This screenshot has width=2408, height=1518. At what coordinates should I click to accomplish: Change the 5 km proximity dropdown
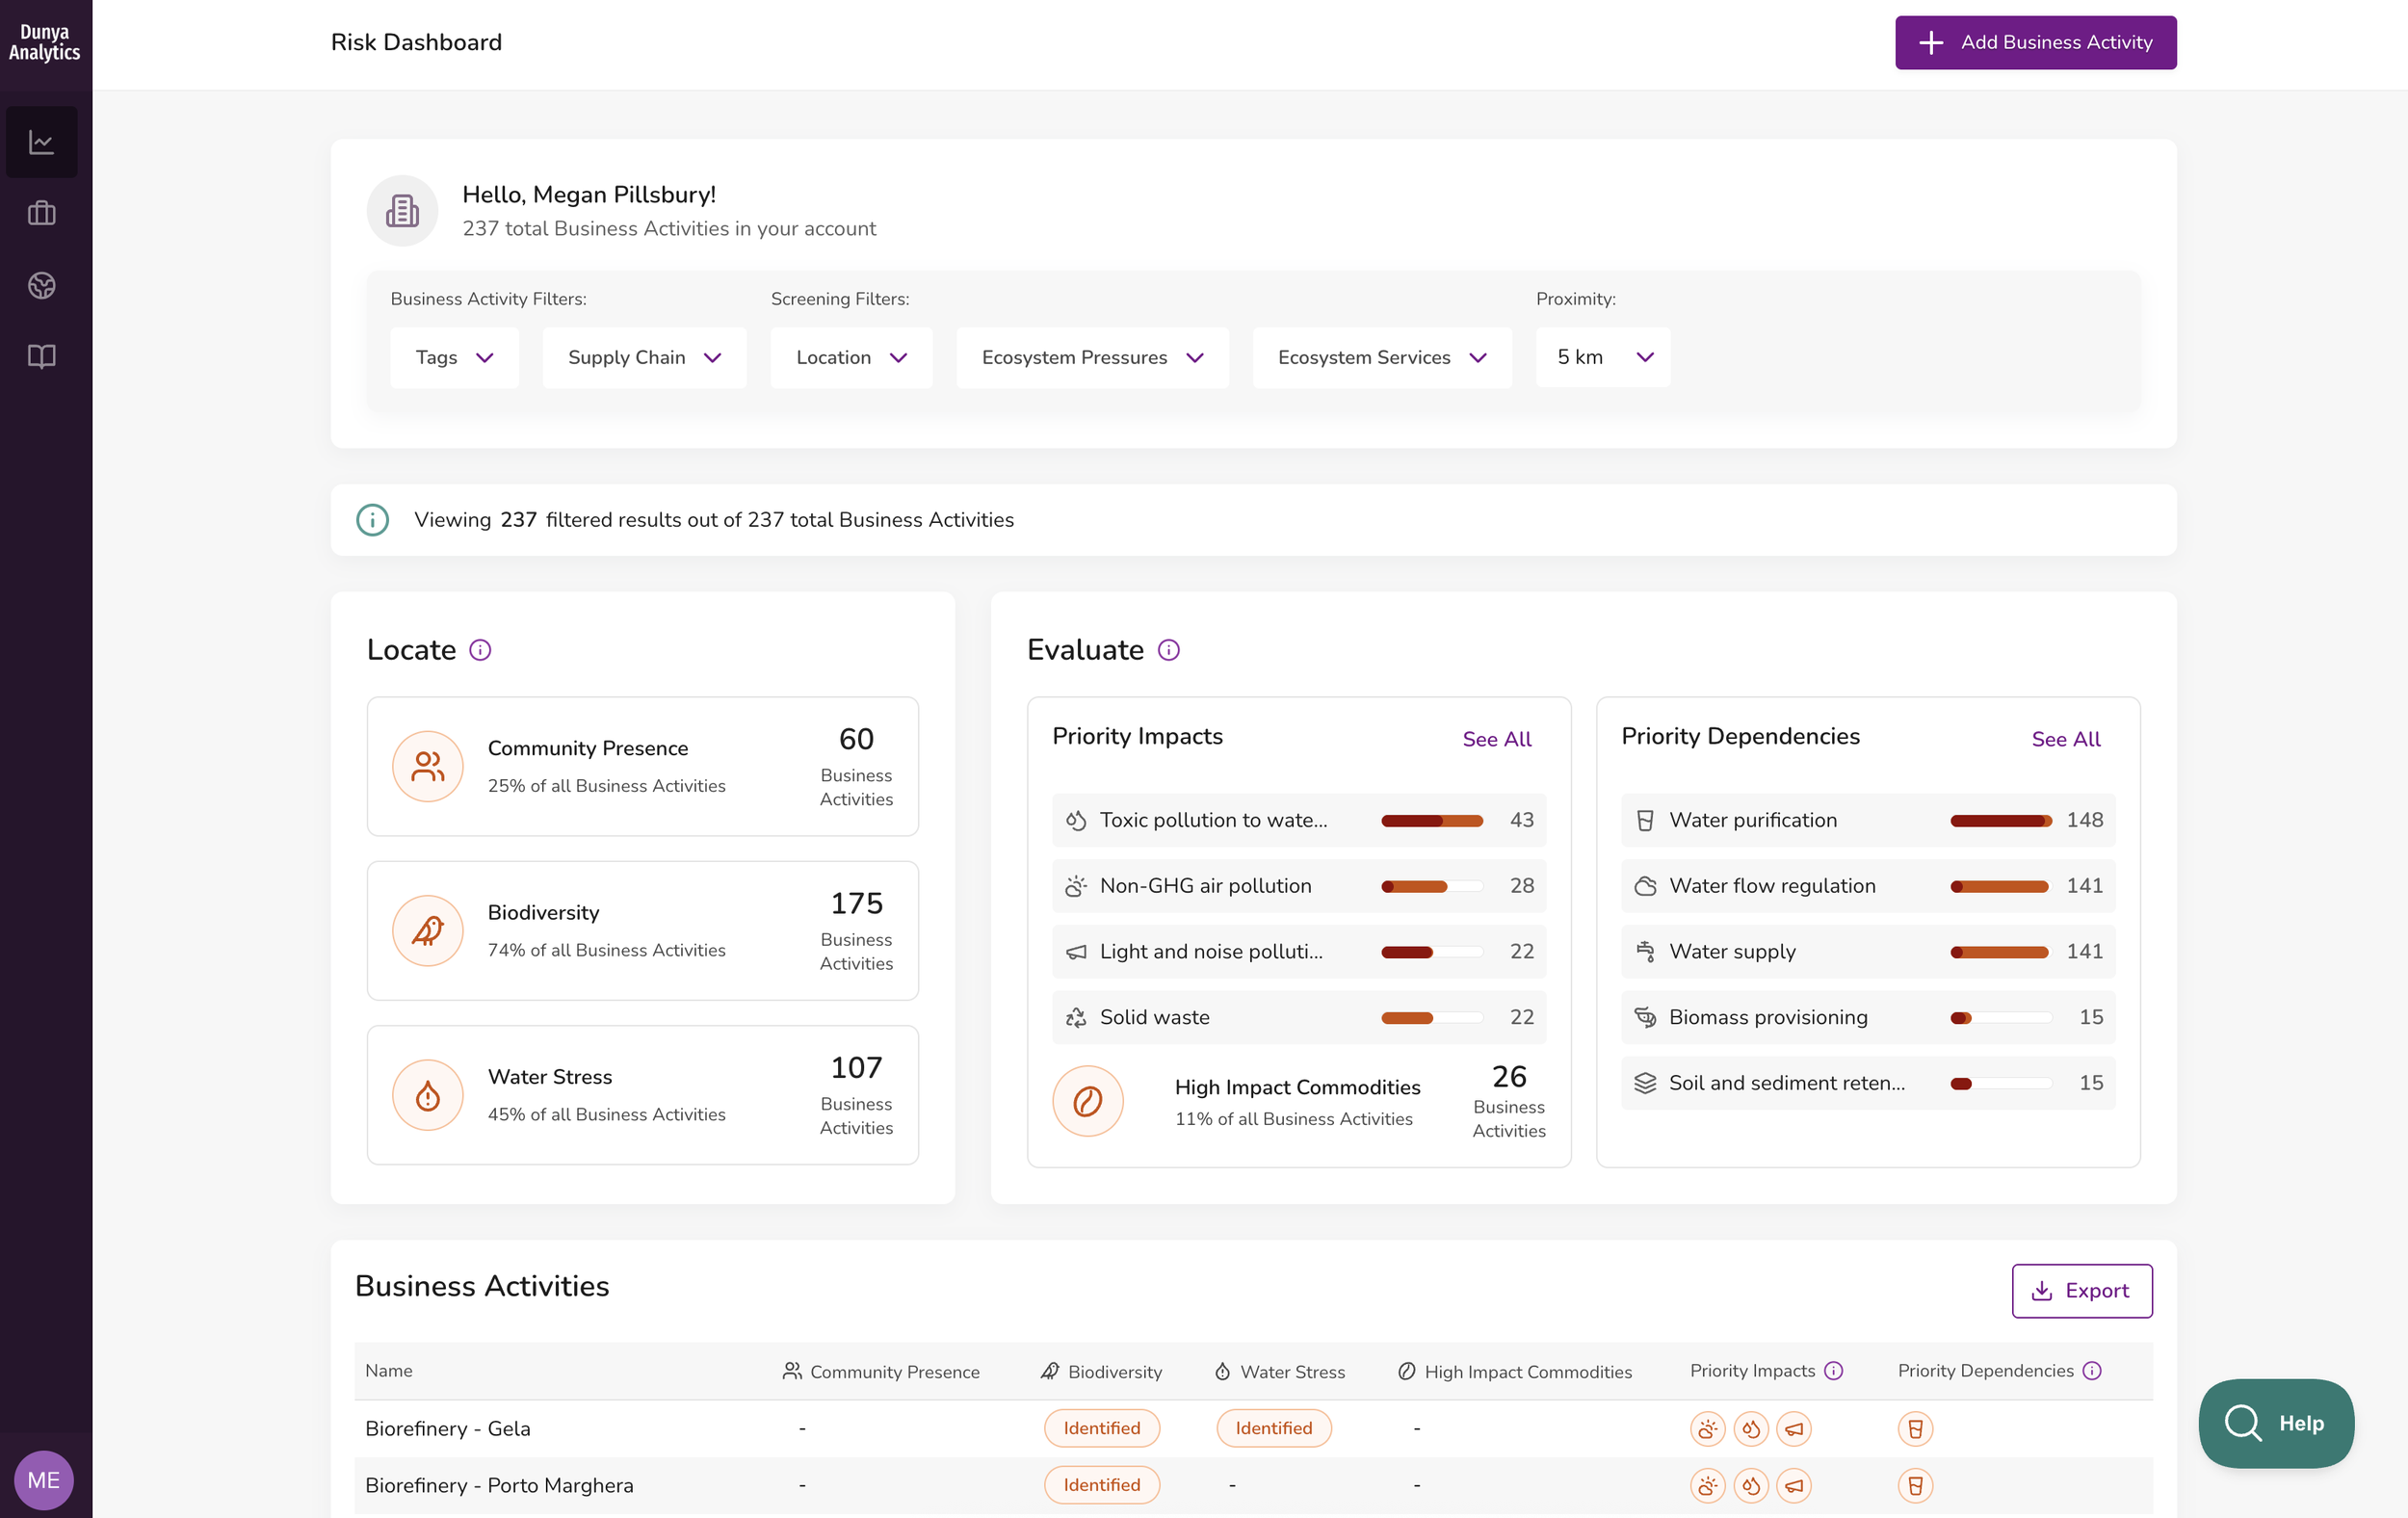tap(1602, 357)
